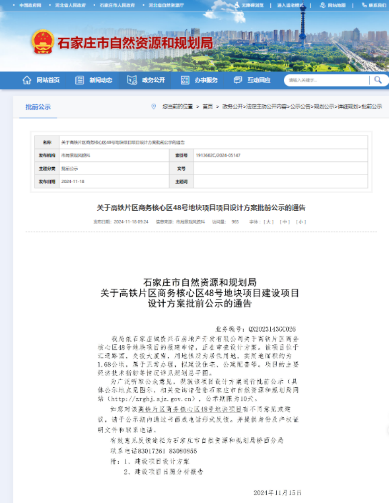389x503 pixels.
Task: Select the 批前公示 section tab
Action: [38, 107]
